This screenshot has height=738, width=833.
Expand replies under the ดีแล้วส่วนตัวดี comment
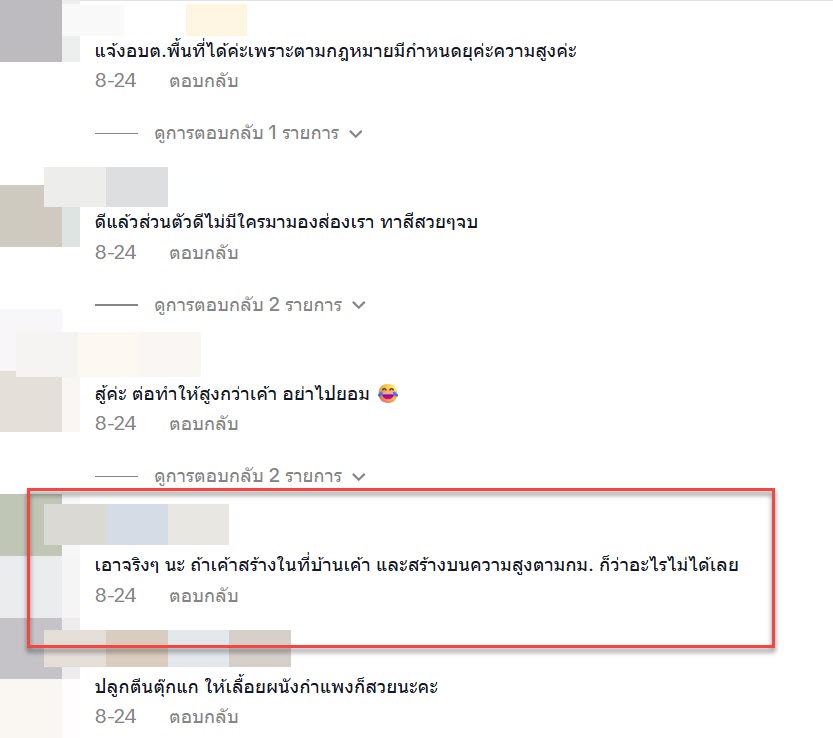click(x=260, y=305)
